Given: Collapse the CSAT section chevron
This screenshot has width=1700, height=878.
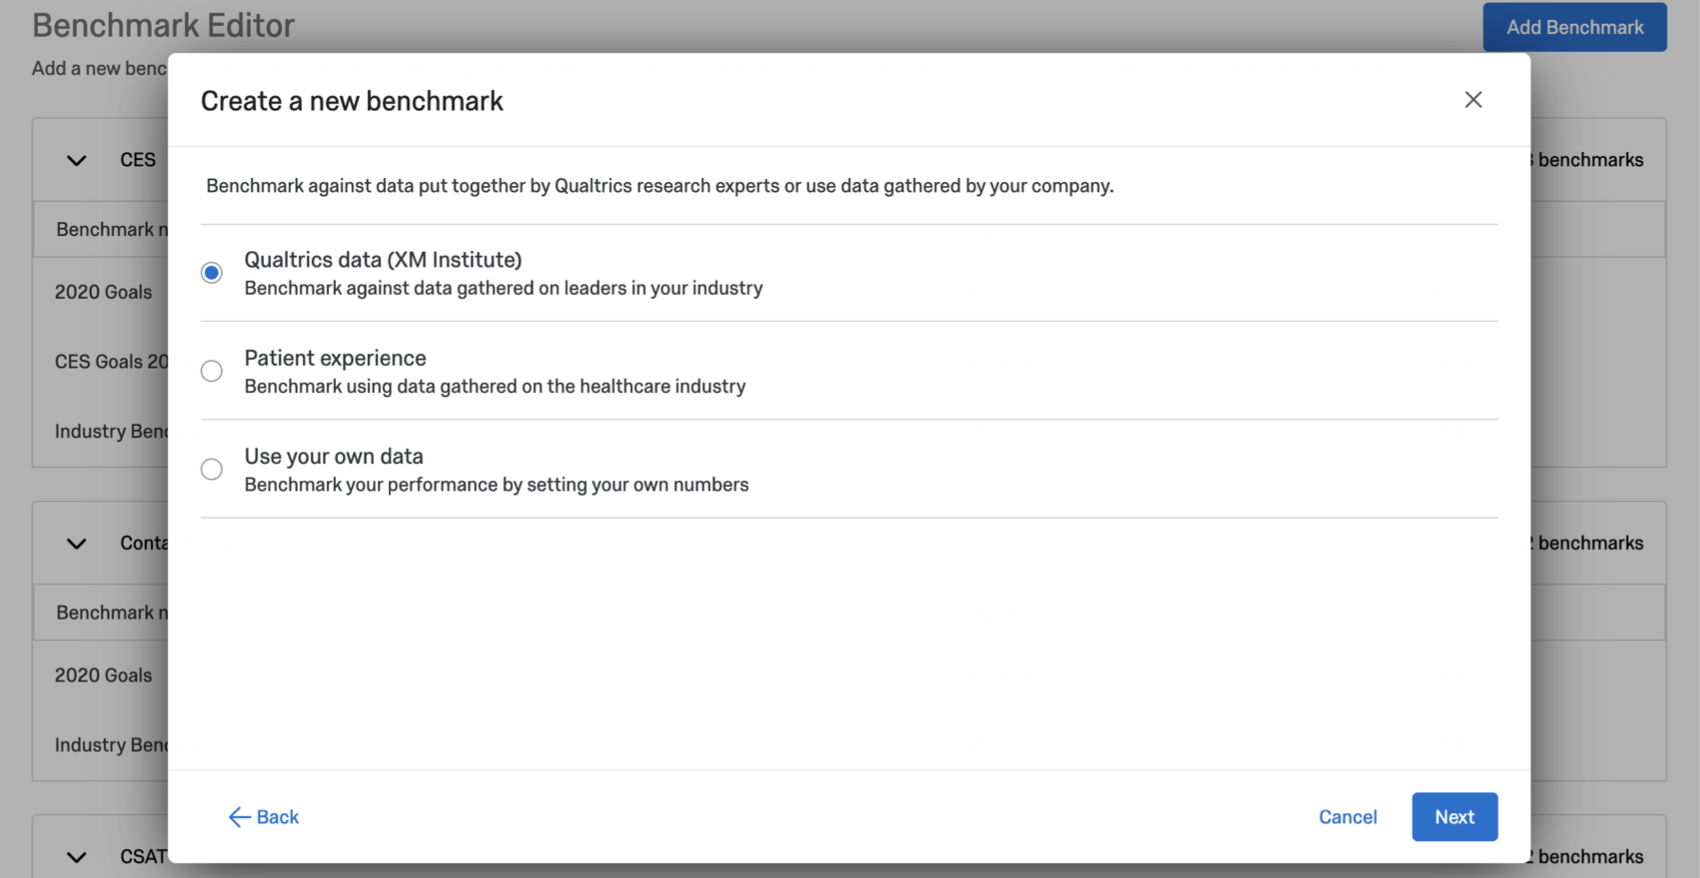Looking at the screenshot, I should pos(76,857).
